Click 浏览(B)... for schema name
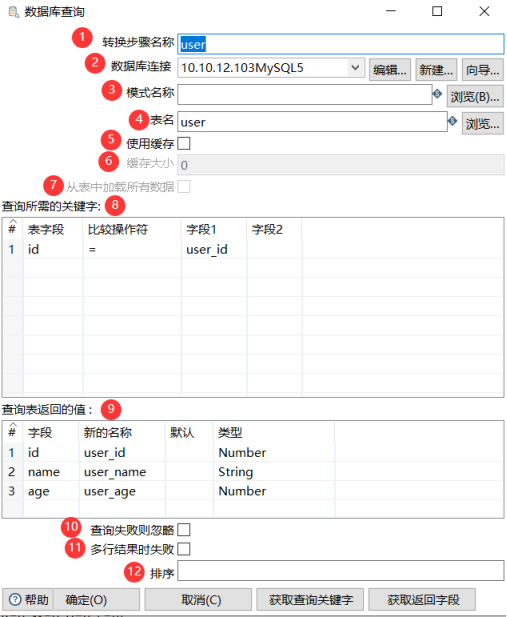The image size is (507, 617). (x=475, y=96)
